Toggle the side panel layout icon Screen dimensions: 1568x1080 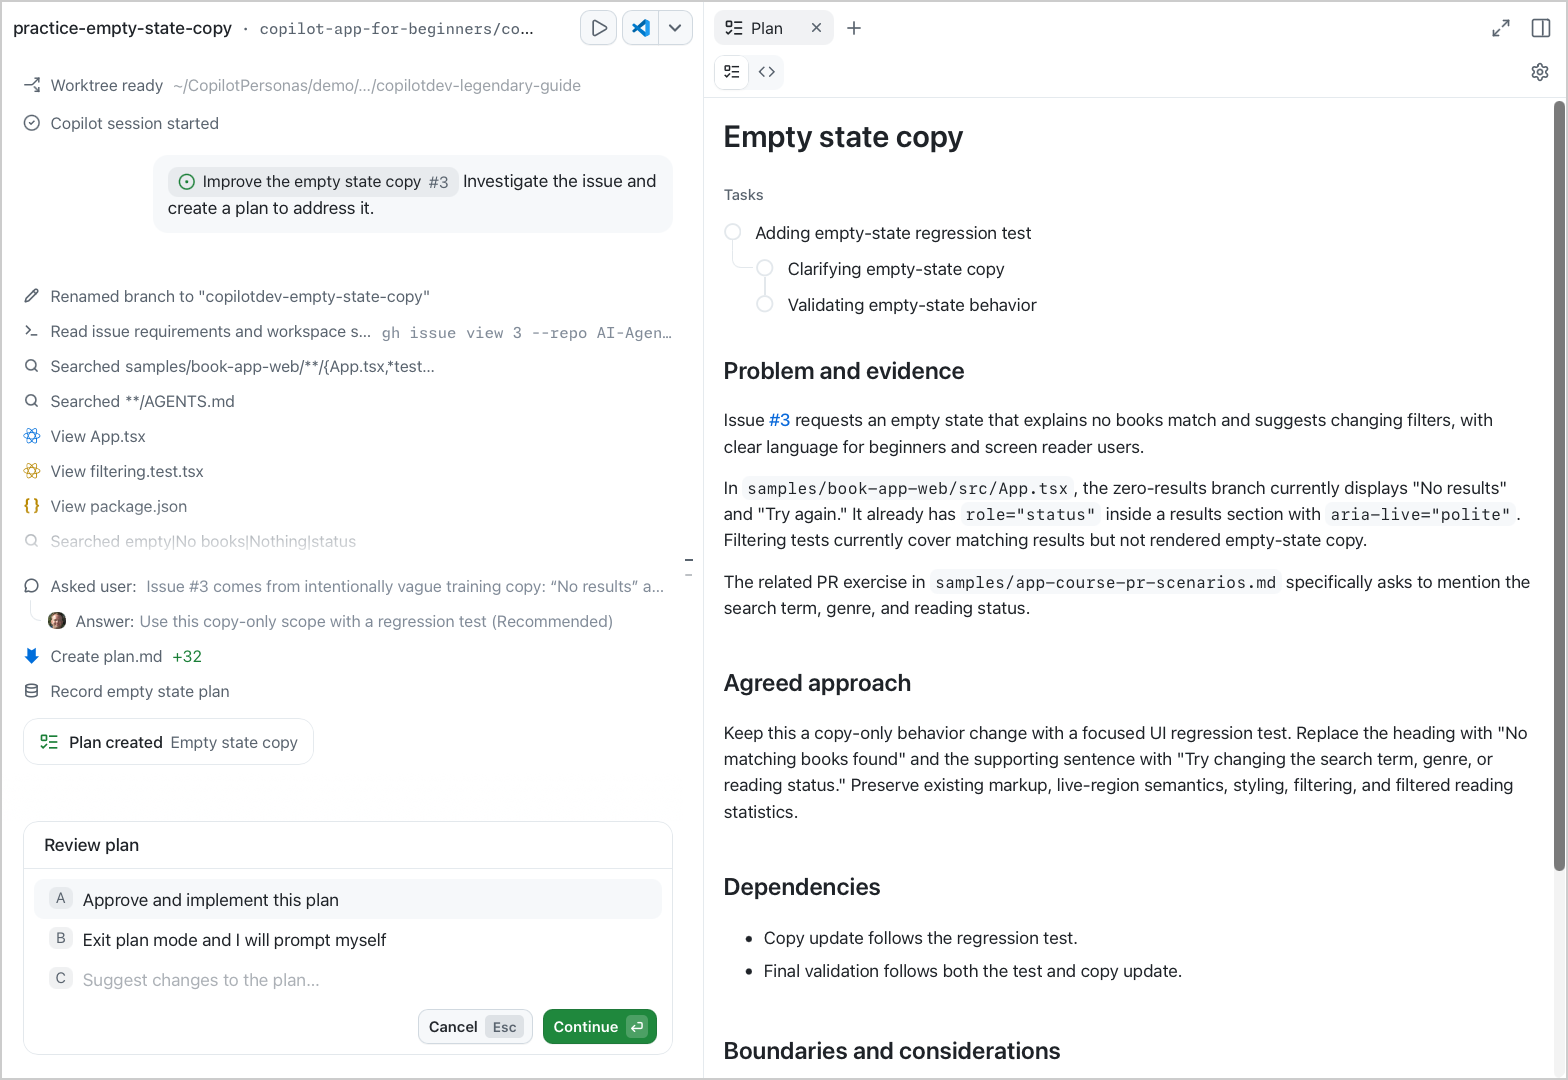[1541, 28]
